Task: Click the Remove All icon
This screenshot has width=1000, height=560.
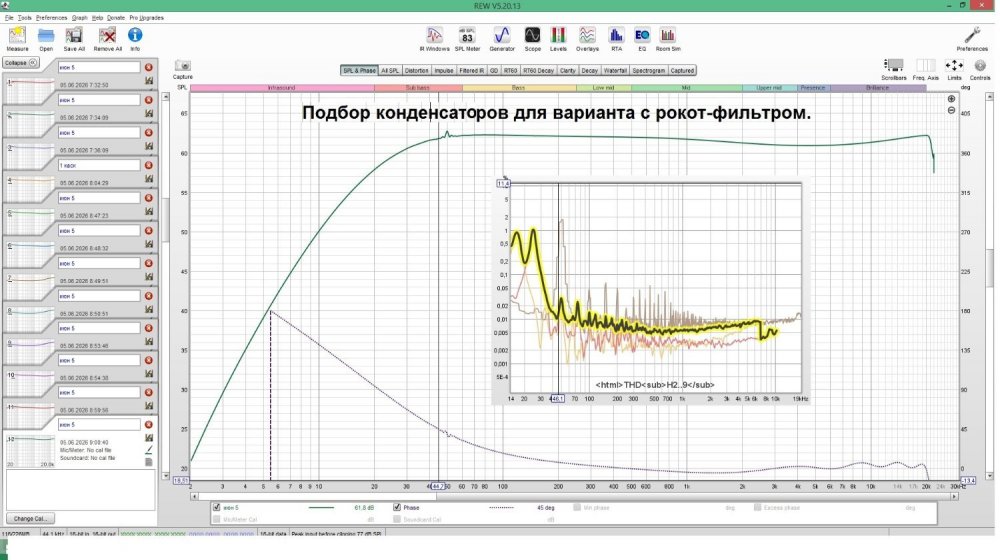Action: click(107, 36)
